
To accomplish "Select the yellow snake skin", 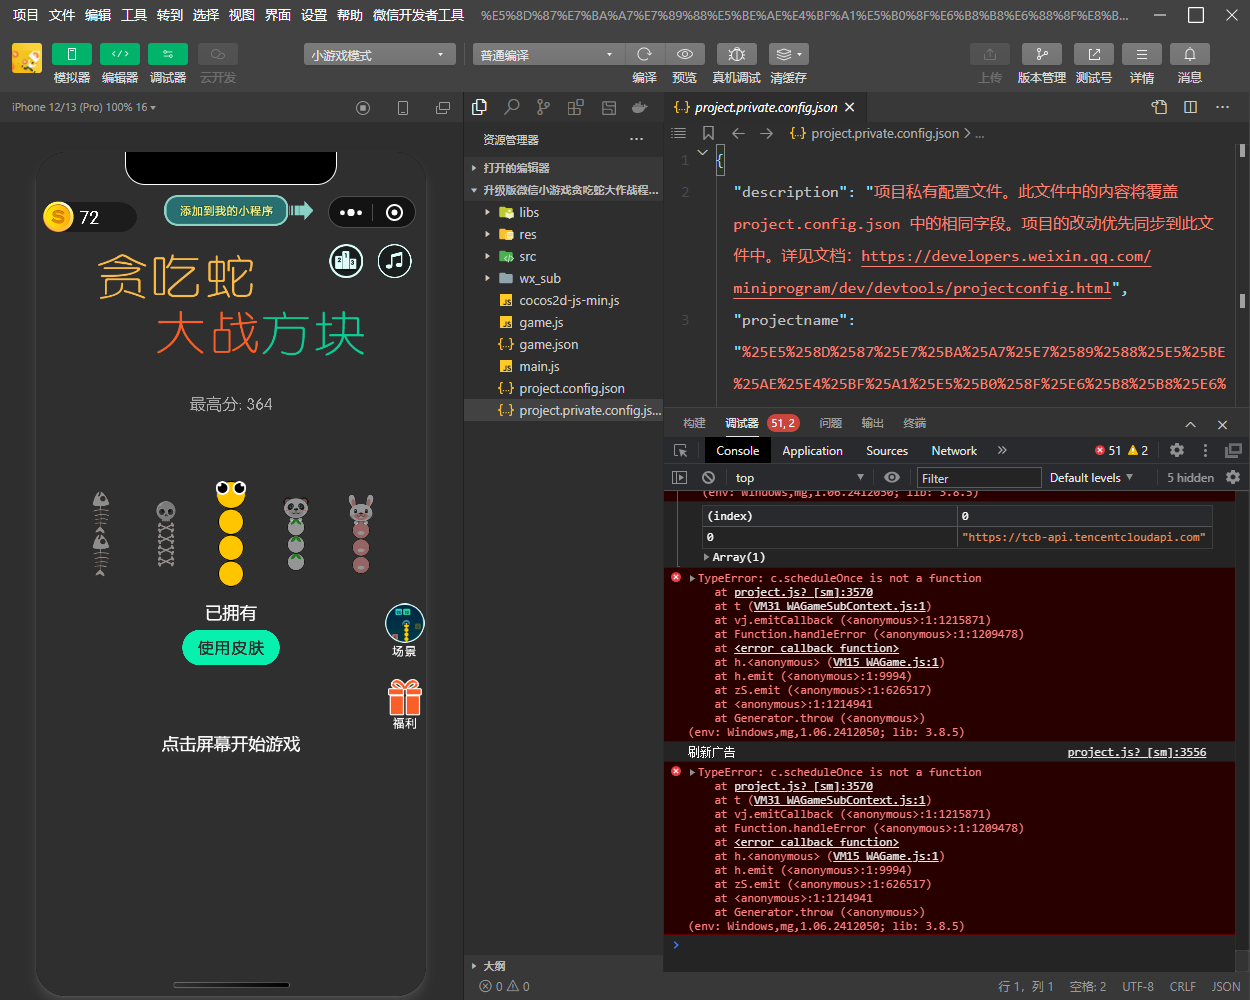I will pos(231,533).
